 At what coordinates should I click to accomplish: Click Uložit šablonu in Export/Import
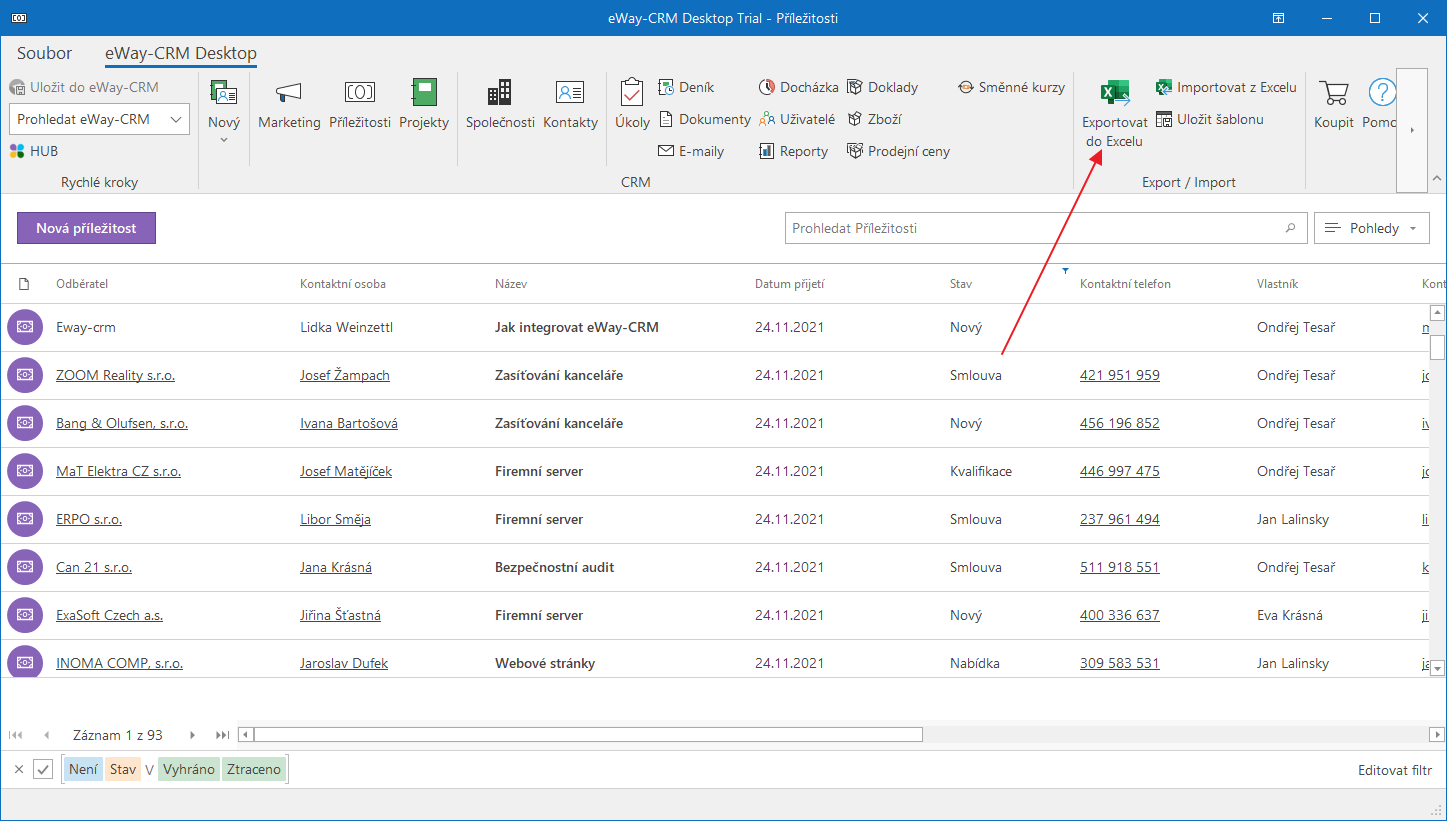click(1210, 119)
